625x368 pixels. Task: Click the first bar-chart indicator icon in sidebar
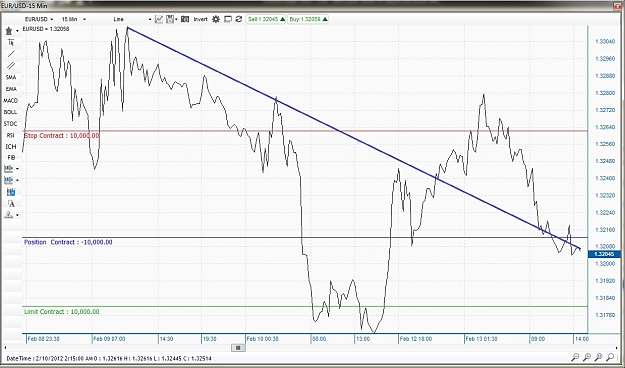point(8,169)
